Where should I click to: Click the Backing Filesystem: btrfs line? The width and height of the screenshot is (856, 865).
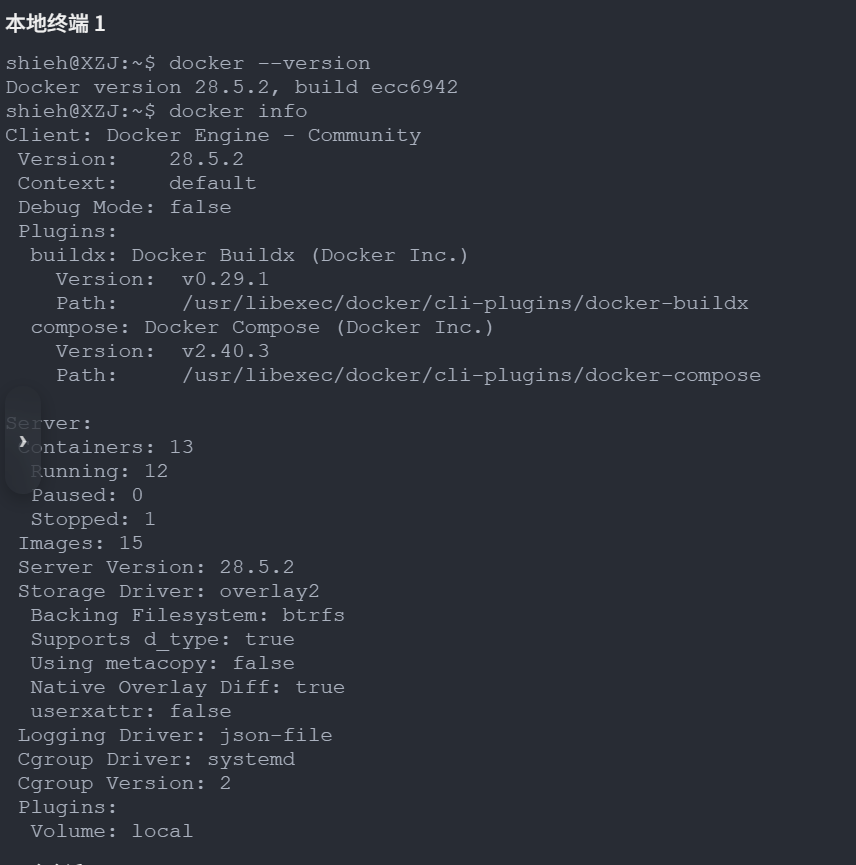[x=187, y=615]
